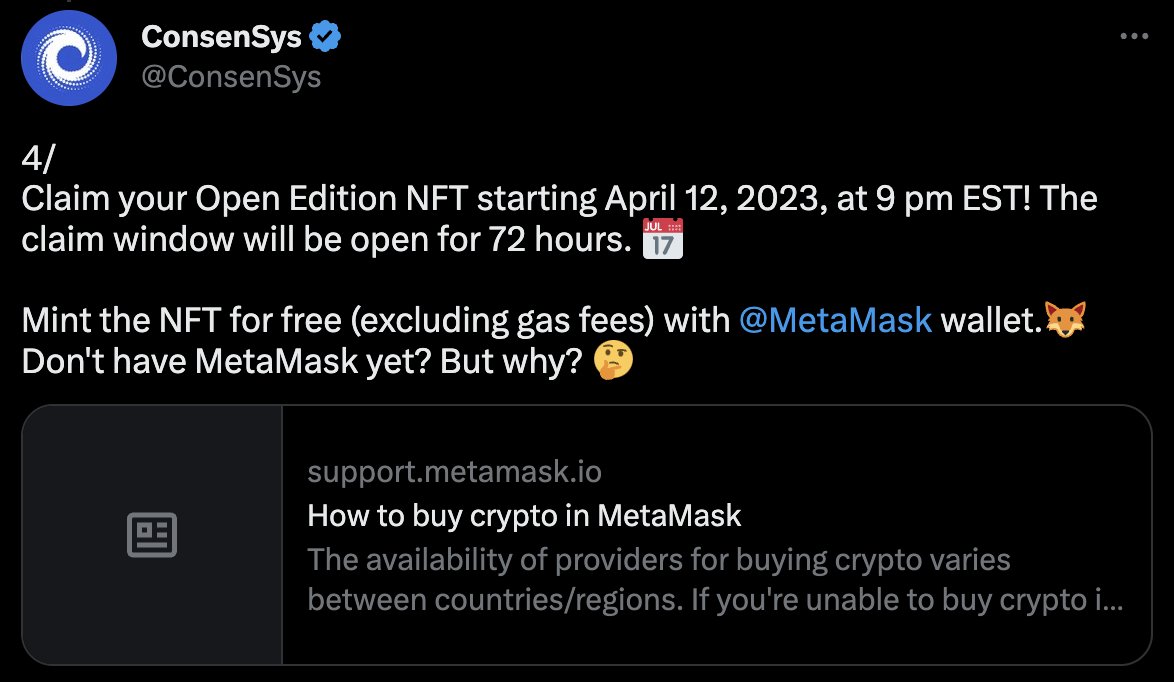Click the @ConsenSys handle
Image resolution: width=1174 pixels, height=682 pixels.
pos(231,76)
